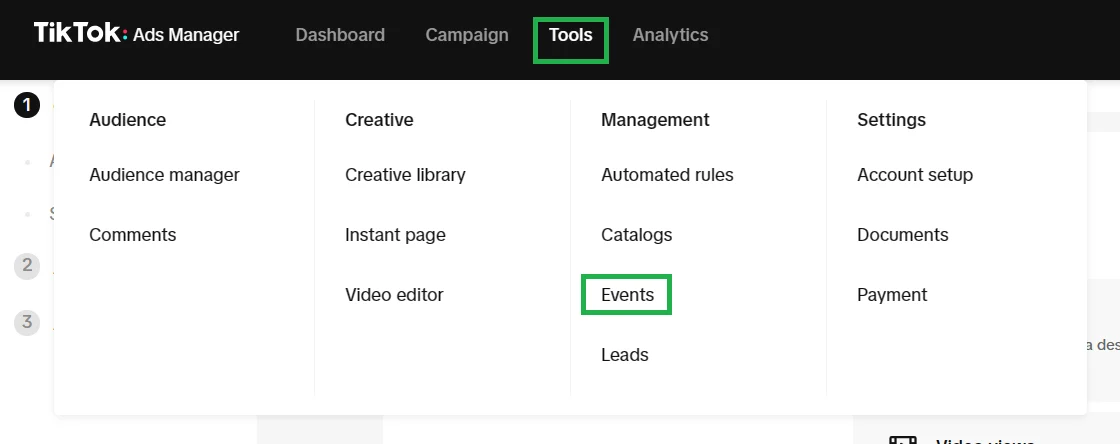The image size is (1120, 444).
Task: Choose Events in Management column
Action: pyautogui.click(x=627, y=295)
